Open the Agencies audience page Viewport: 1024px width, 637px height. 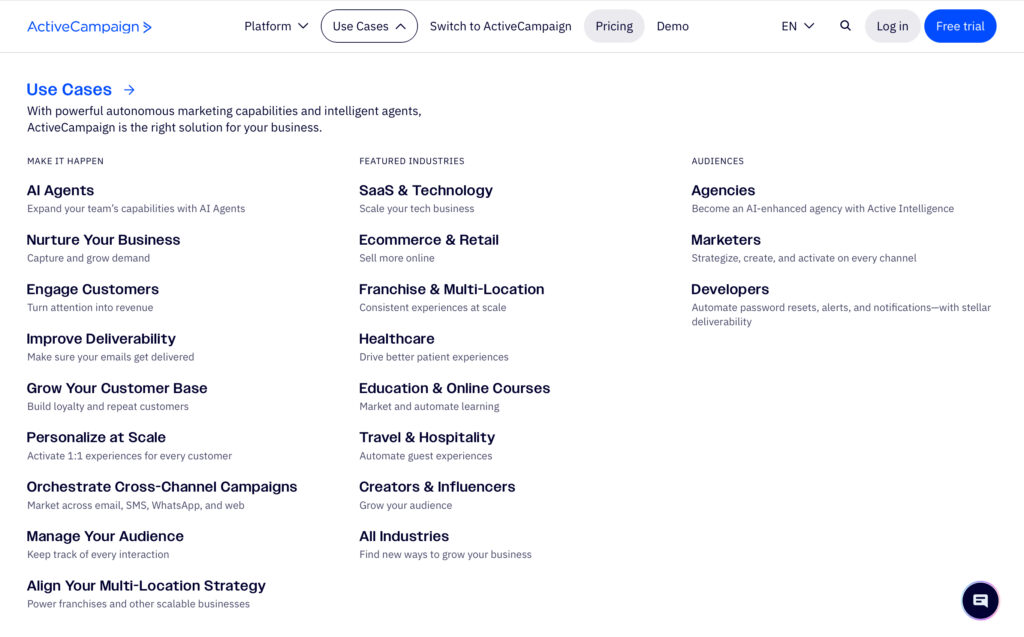(x=724, y=190)
